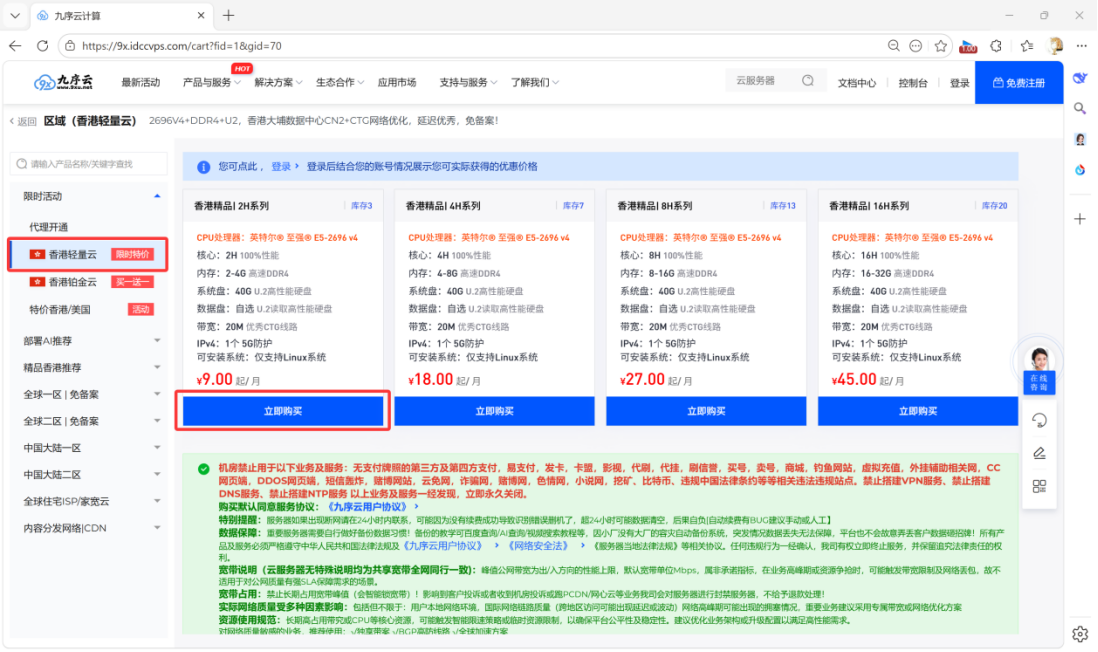Expand the 中国大陆二区 section
1098x652 pixels.
[89, 474]
